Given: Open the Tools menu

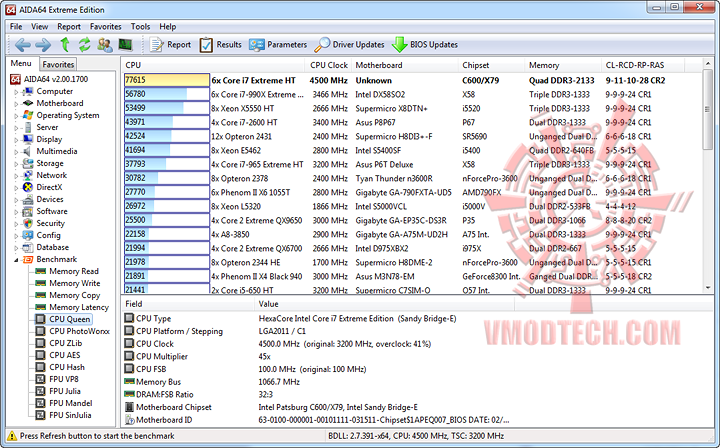Looking at the screenshot, I should coord(141,27).
